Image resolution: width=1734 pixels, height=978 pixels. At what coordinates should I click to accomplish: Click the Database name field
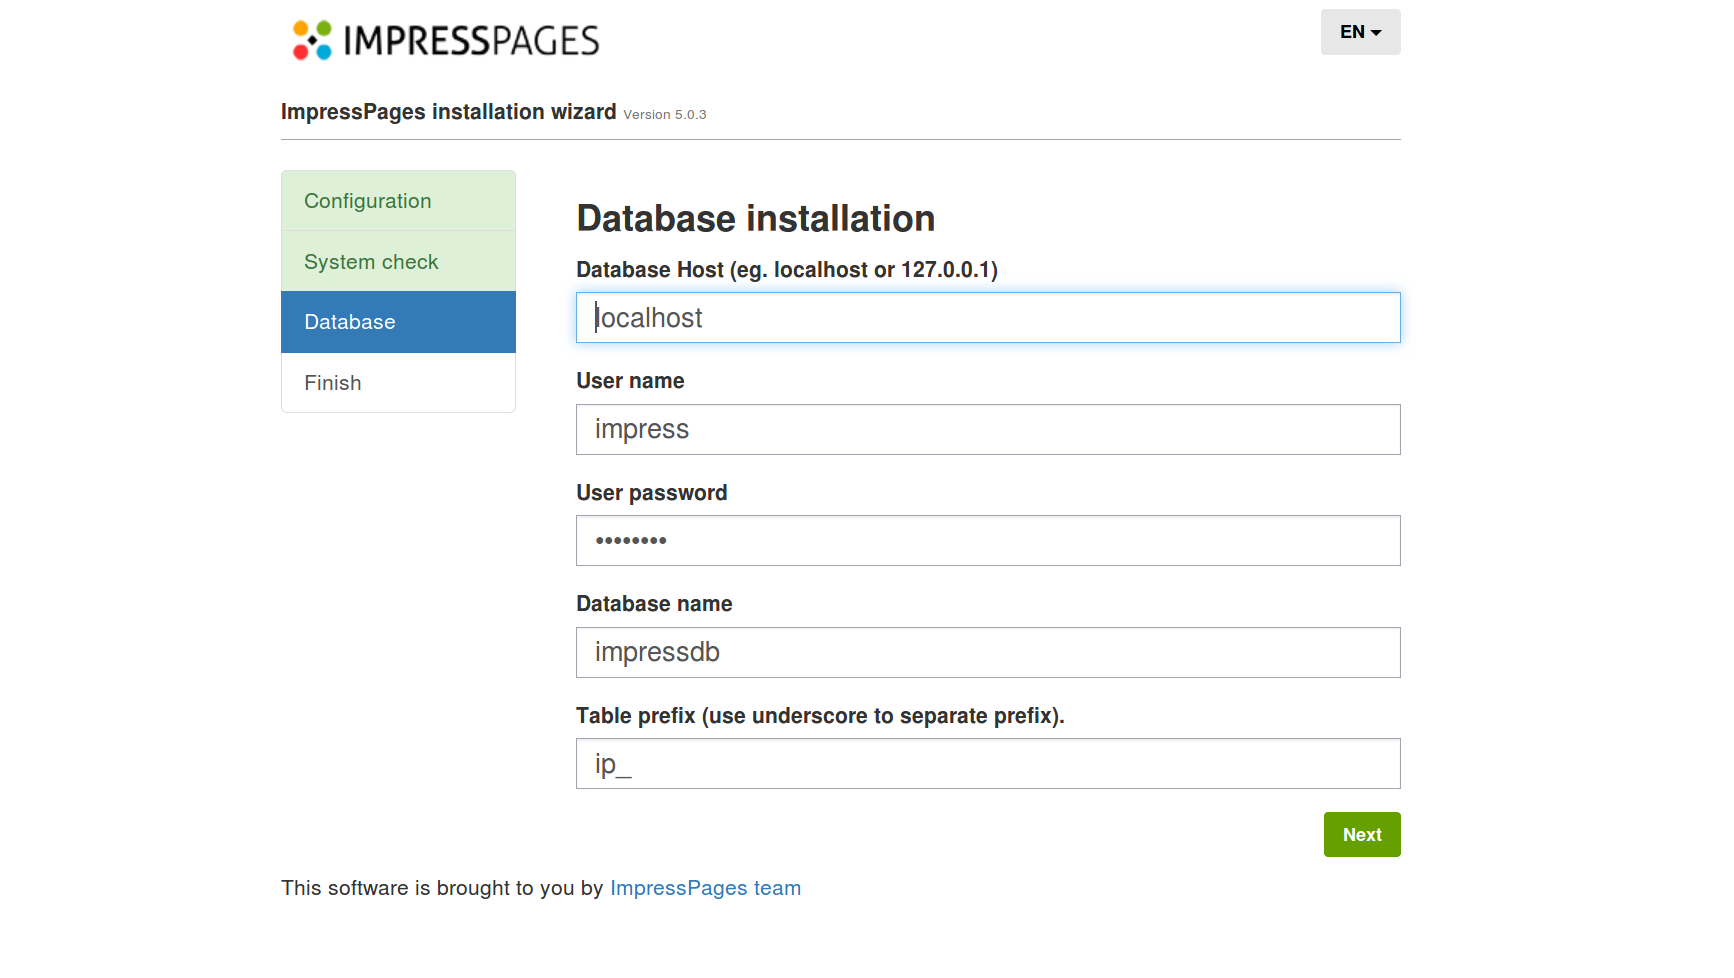(988, 652)
